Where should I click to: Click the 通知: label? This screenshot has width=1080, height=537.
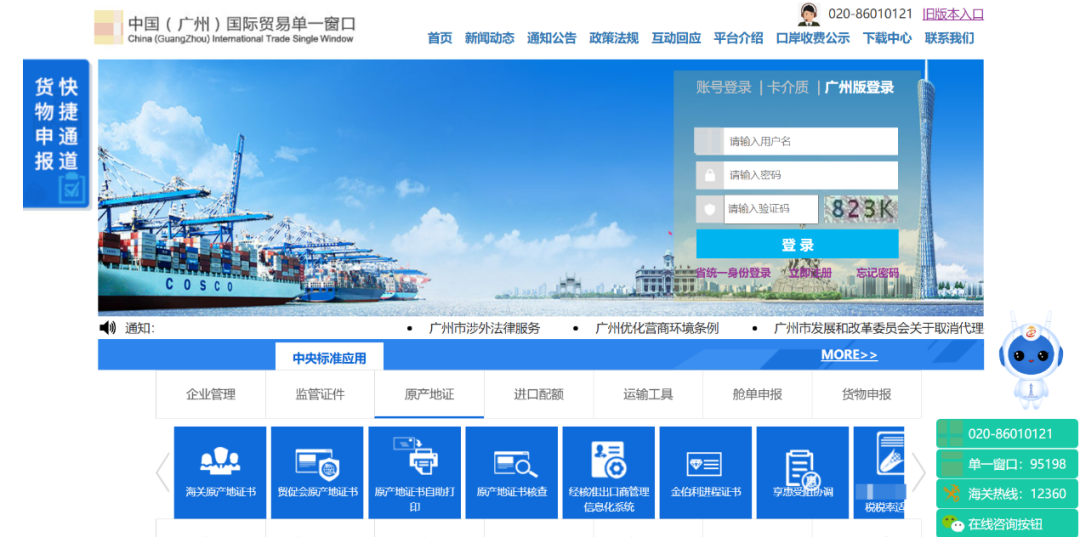point(140,328)
